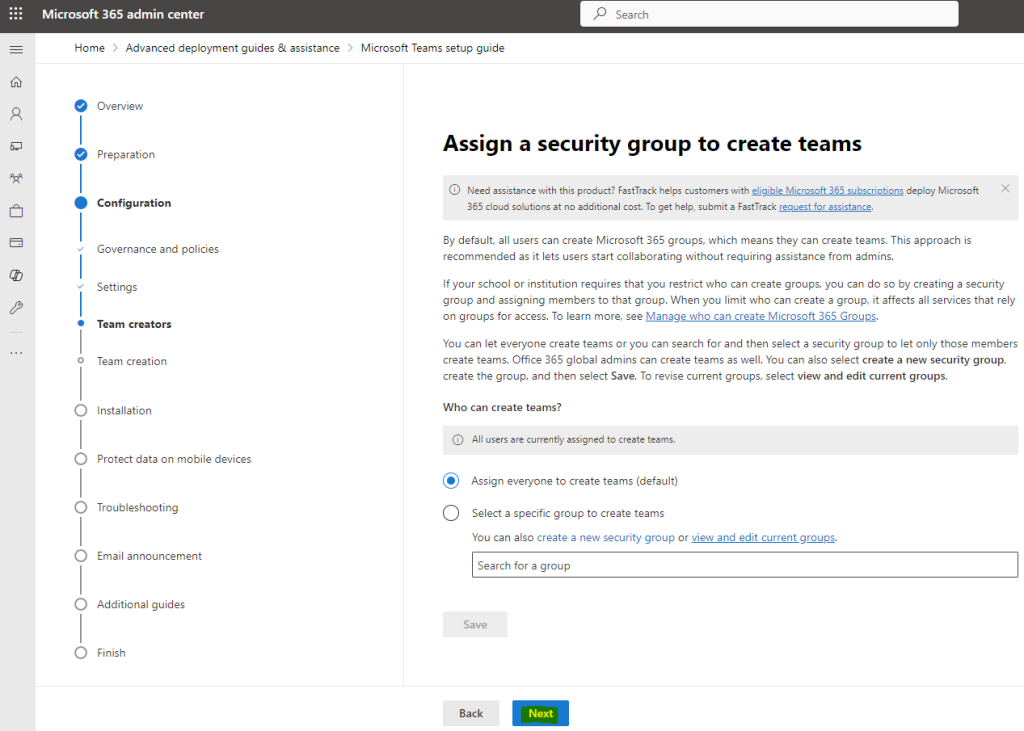This screenshot has height=731, width=1024.
Task: Go to Home breadcrumb
Action: pos(89,48)
